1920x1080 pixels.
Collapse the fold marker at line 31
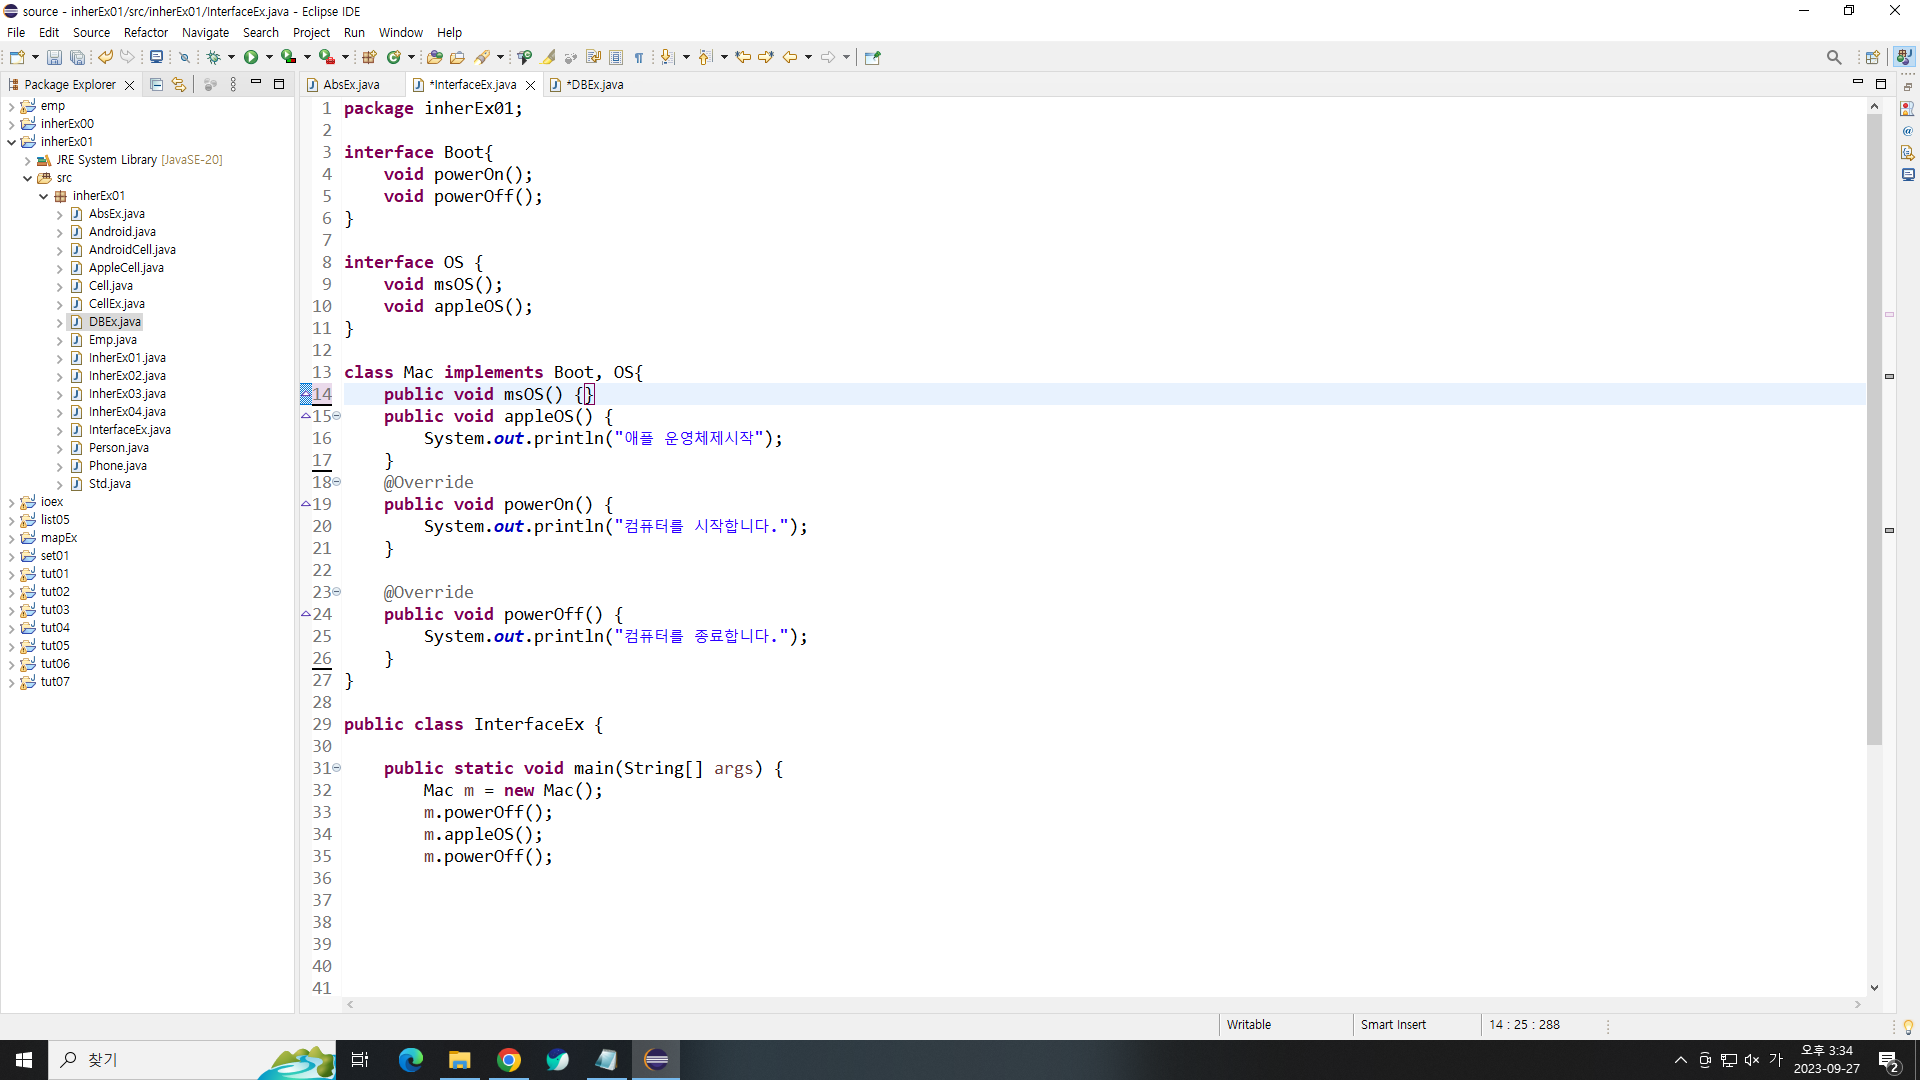337,768
